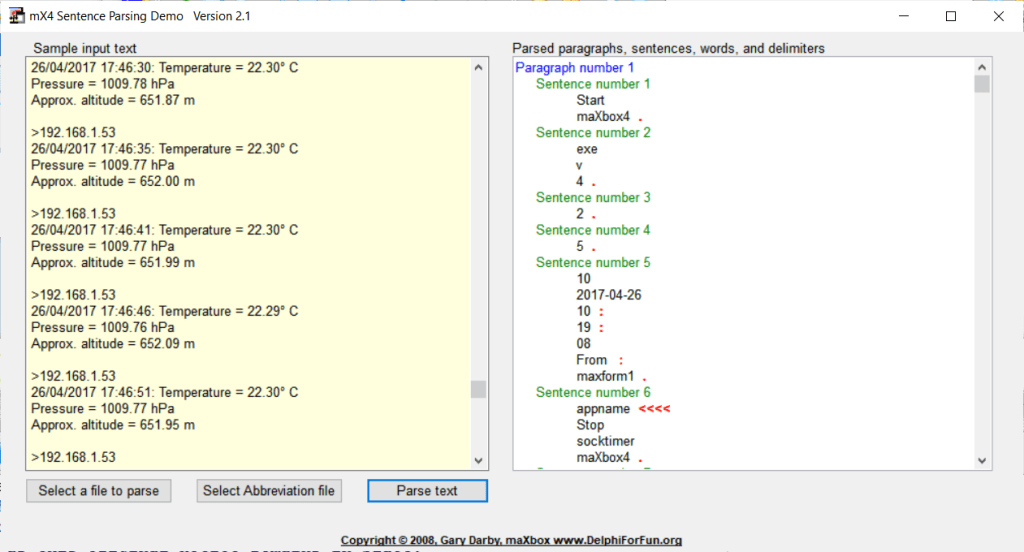Close the Sentence Parsing Demo window

coord(997,16)
